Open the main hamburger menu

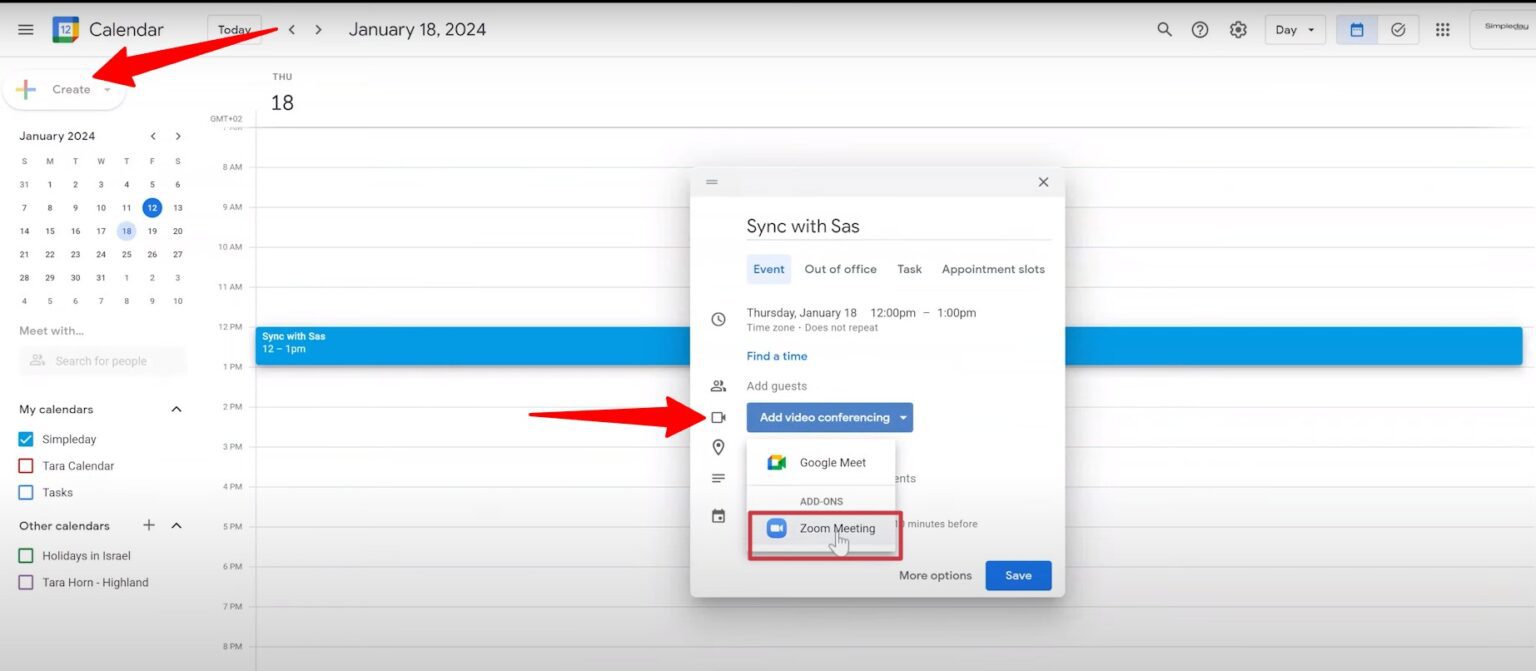pyautogui.click(x=25, y=29)
